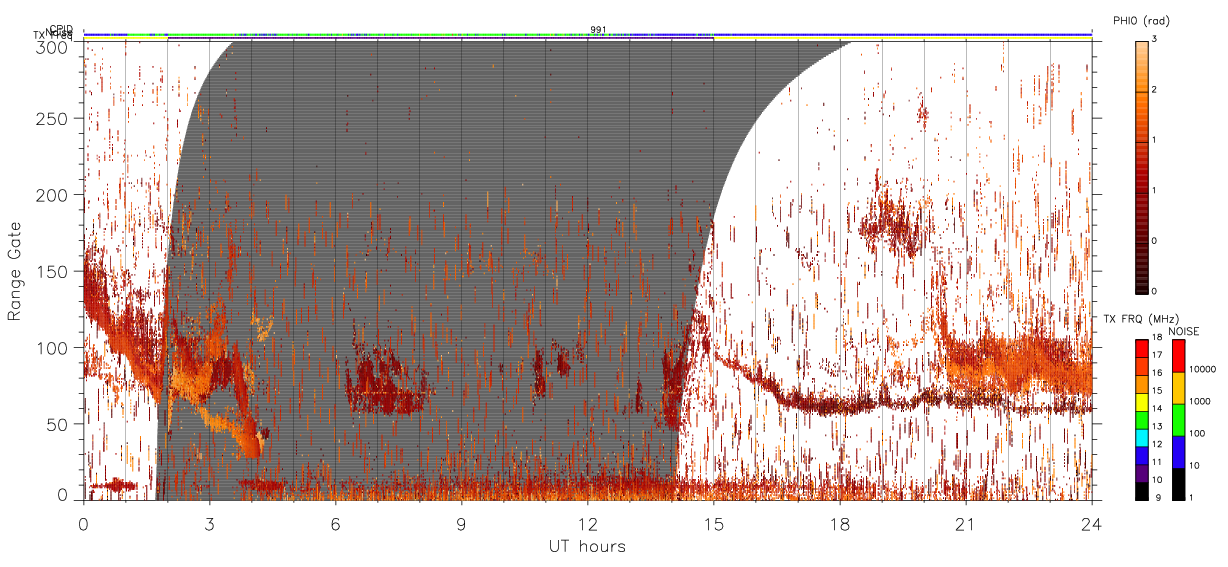Viewport: 1228px width, 567px height.
Task: Click the green swatch in TX FRQ legend
Action: point(1141,420)
